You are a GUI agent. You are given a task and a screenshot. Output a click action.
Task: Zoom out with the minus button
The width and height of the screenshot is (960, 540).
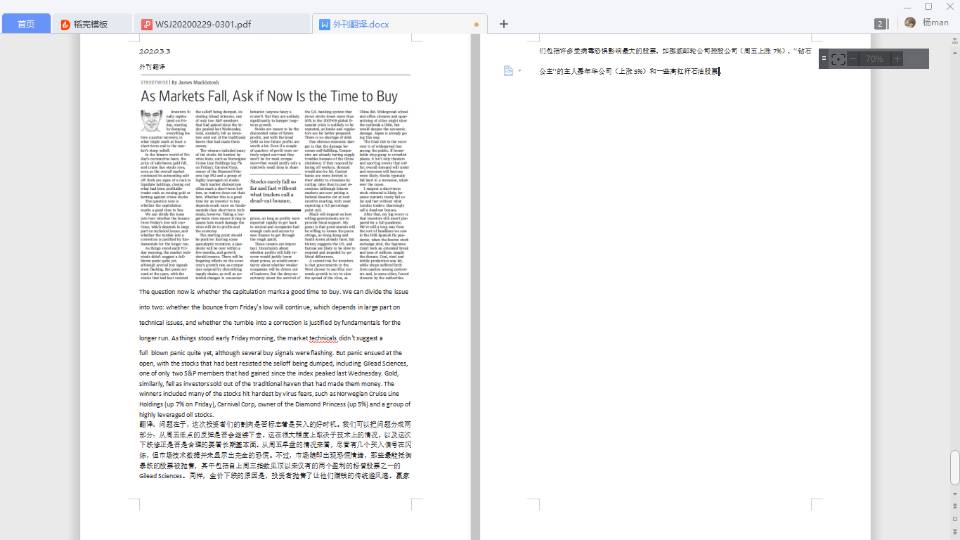(852, 59)
